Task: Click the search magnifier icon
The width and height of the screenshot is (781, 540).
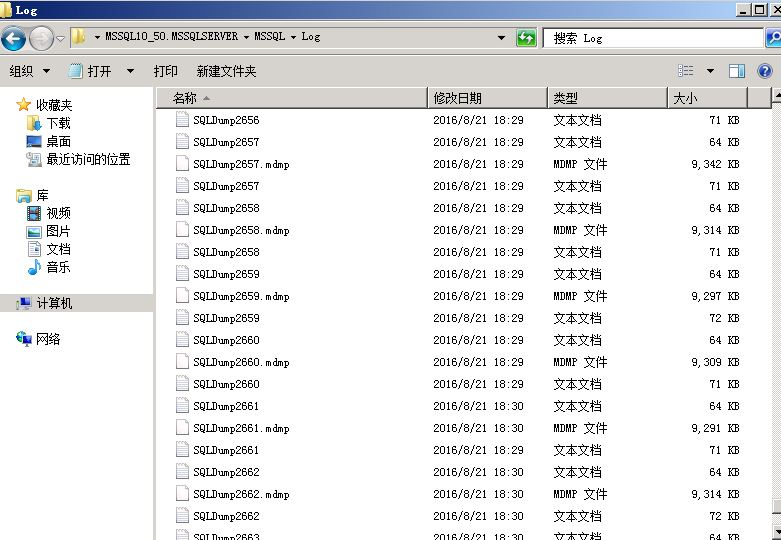Action: 774,38
